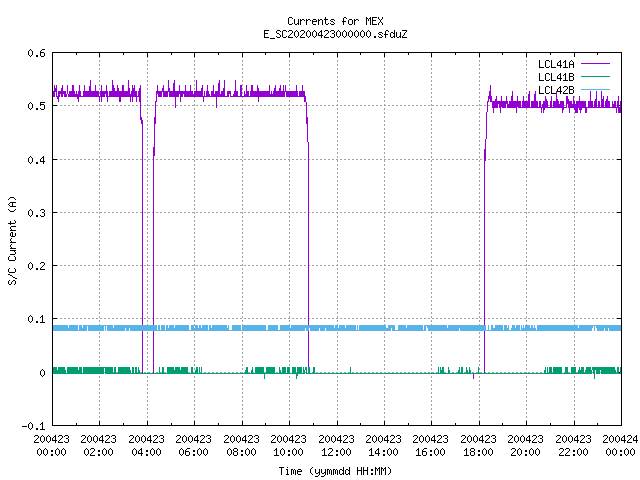This screenshot has width=640, height=480.
Task: Click the 0.4 y-axis tick value
Action: click(36, 160)
